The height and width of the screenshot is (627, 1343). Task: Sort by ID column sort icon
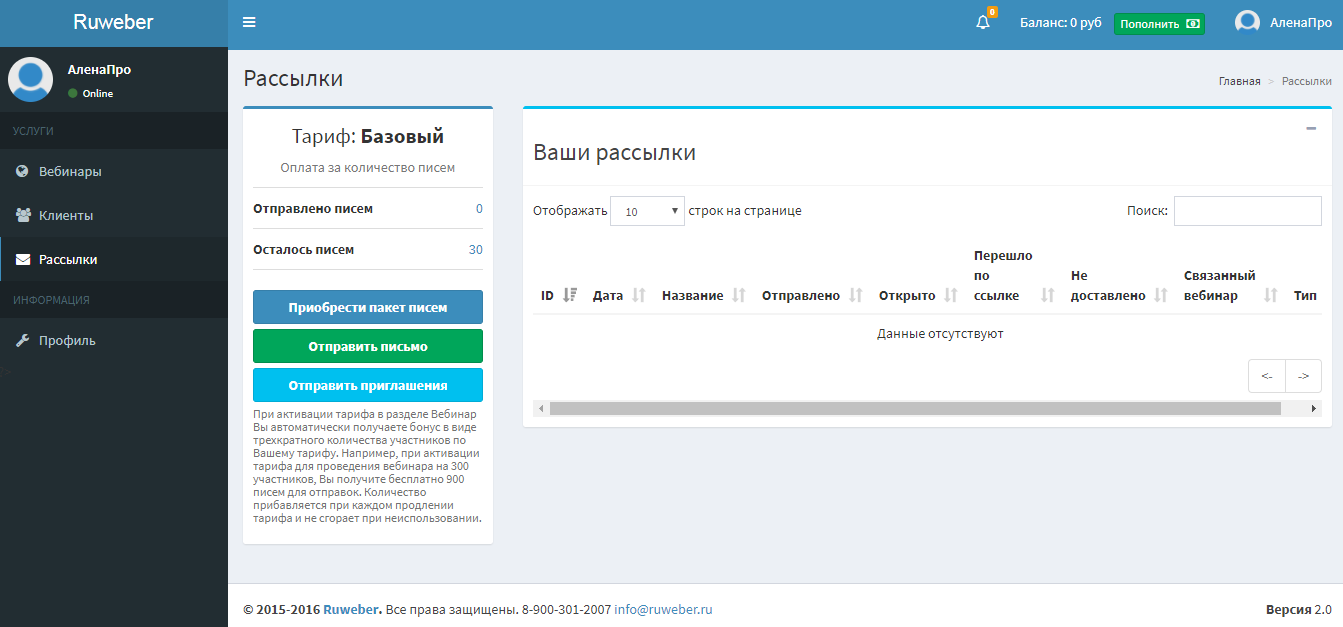pyautogui.click(x=570, y=295)
